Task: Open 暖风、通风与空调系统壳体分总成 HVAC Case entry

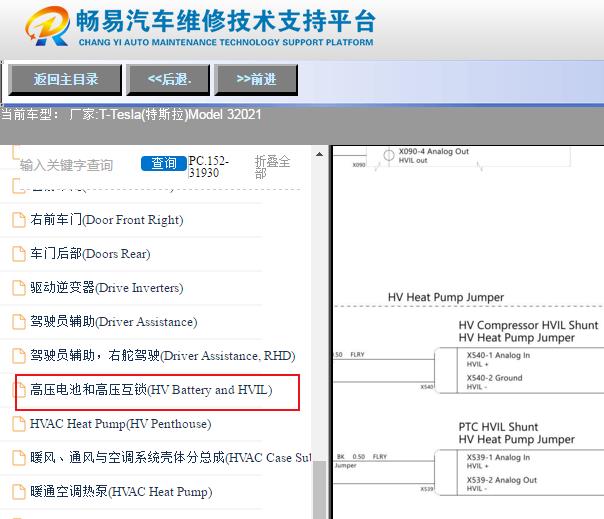Action: [171, 458]
